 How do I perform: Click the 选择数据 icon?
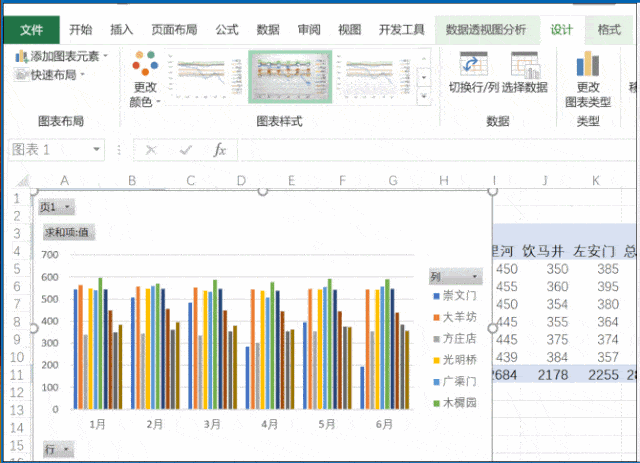click(x=524, y=65)
